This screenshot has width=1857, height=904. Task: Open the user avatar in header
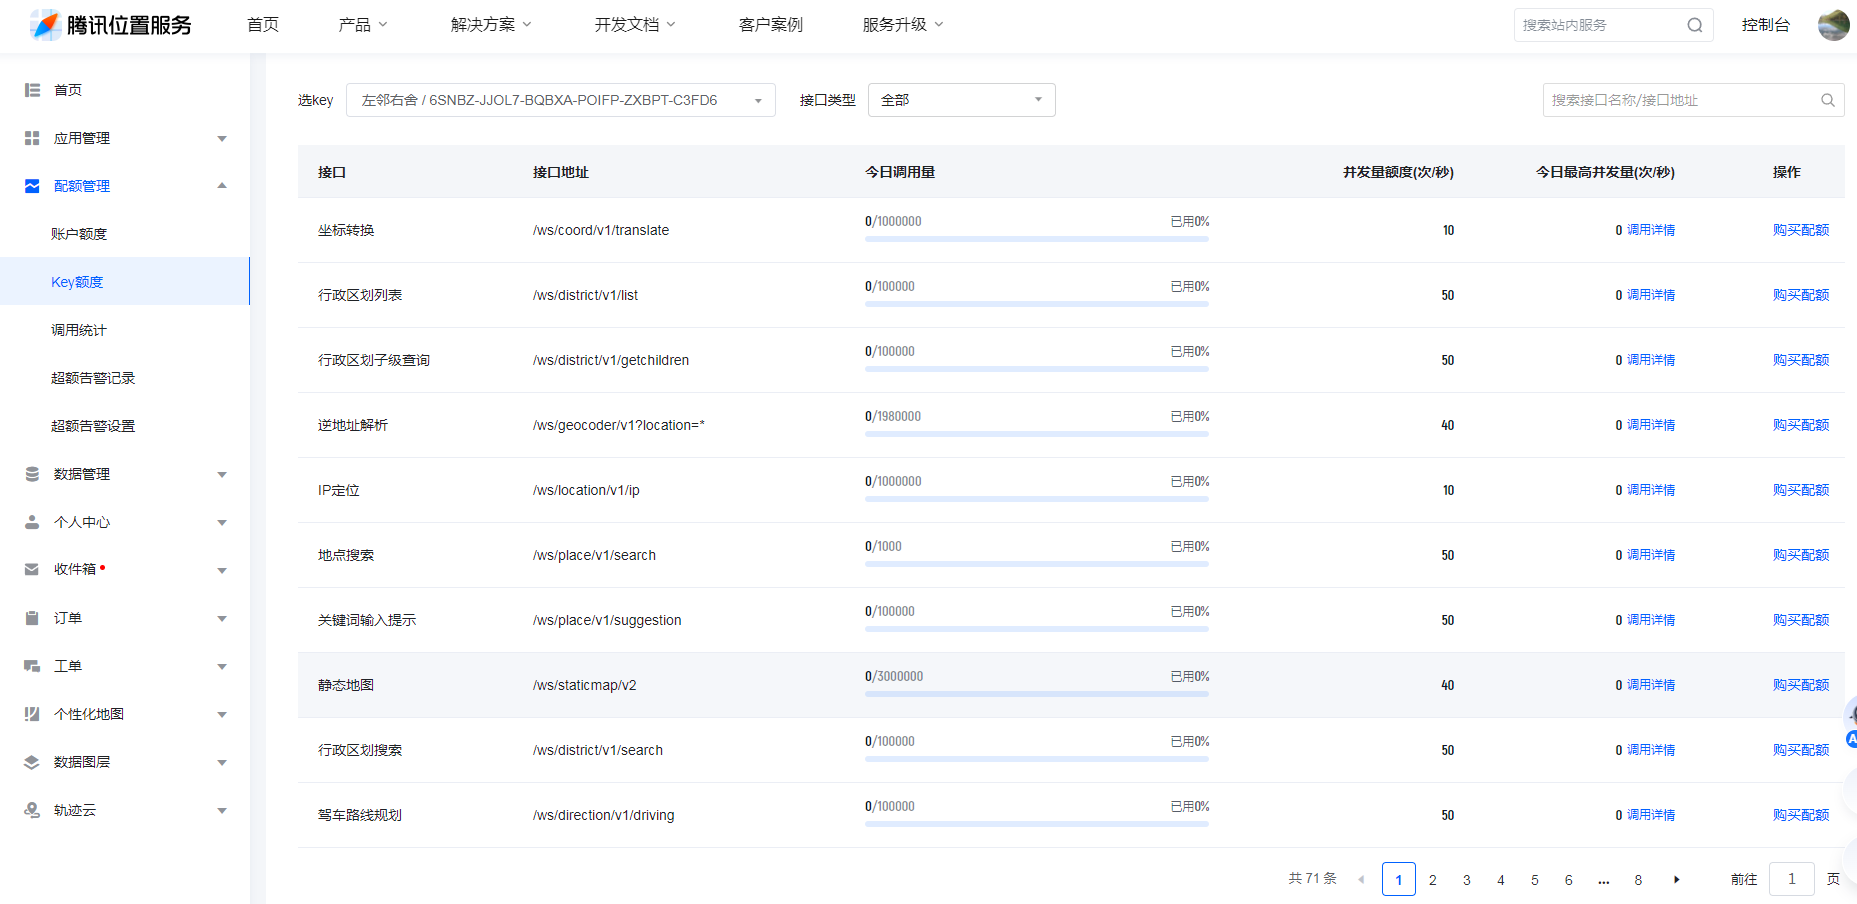[x=1833, y=25]
